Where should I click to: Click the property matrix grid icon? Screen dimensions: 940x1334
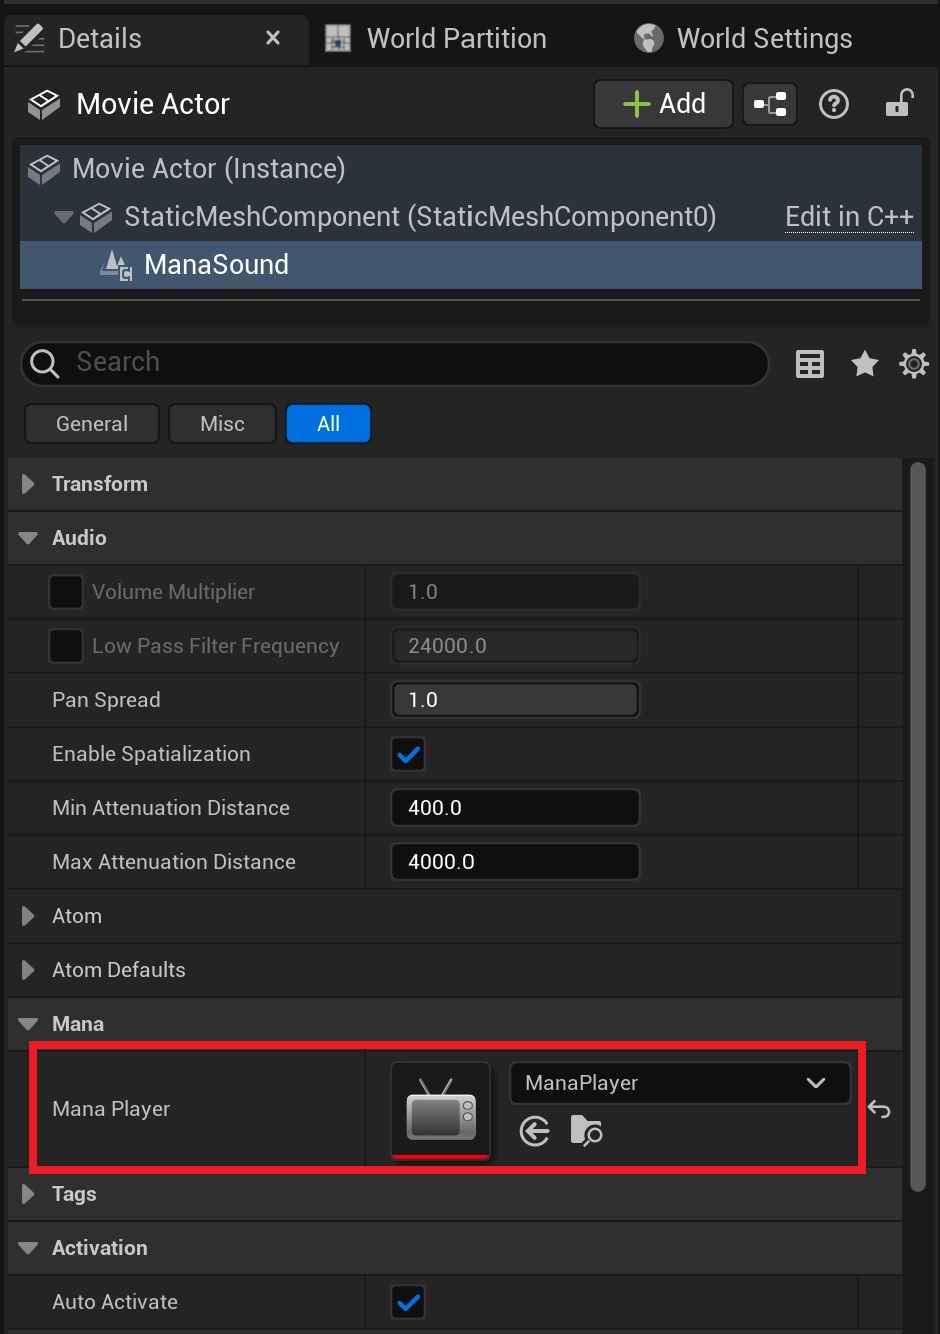(809, 363)
